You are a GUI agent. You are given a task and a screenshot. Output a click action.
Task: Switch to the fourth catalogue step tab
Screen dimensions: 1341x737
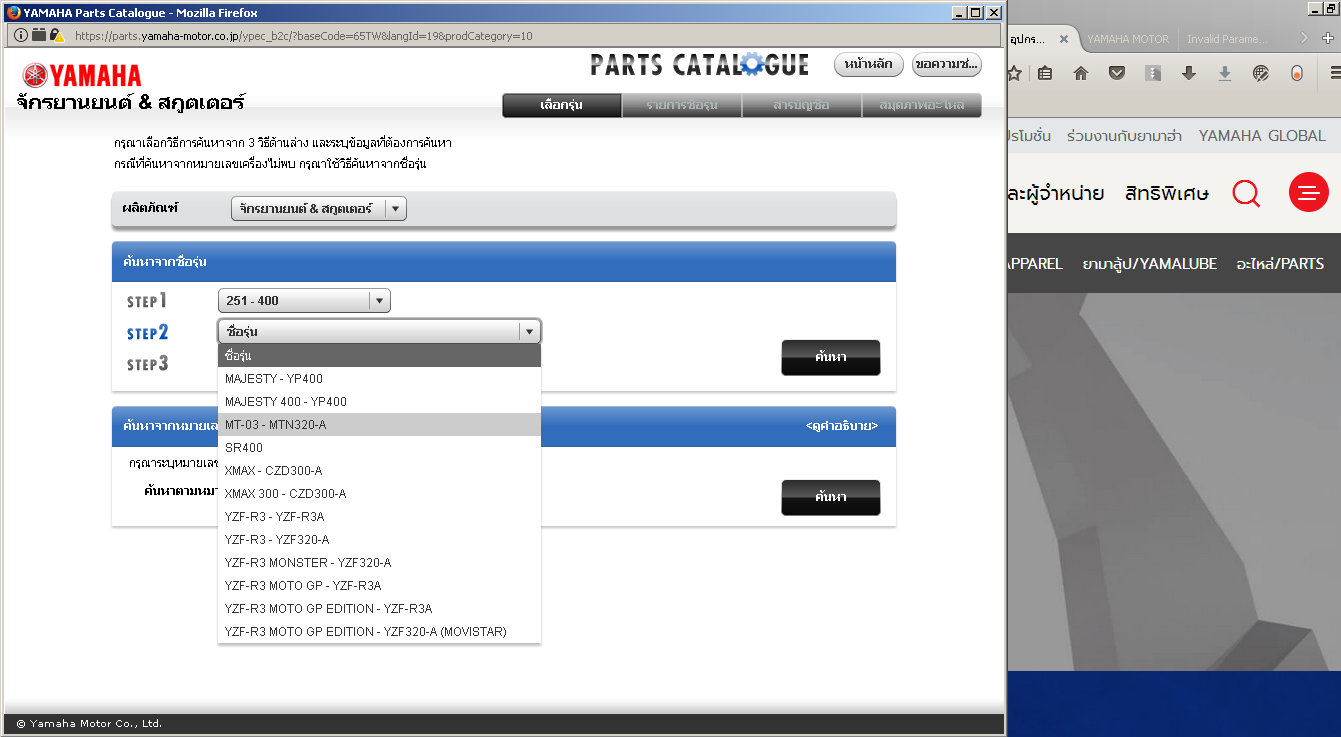click(922, 105)
